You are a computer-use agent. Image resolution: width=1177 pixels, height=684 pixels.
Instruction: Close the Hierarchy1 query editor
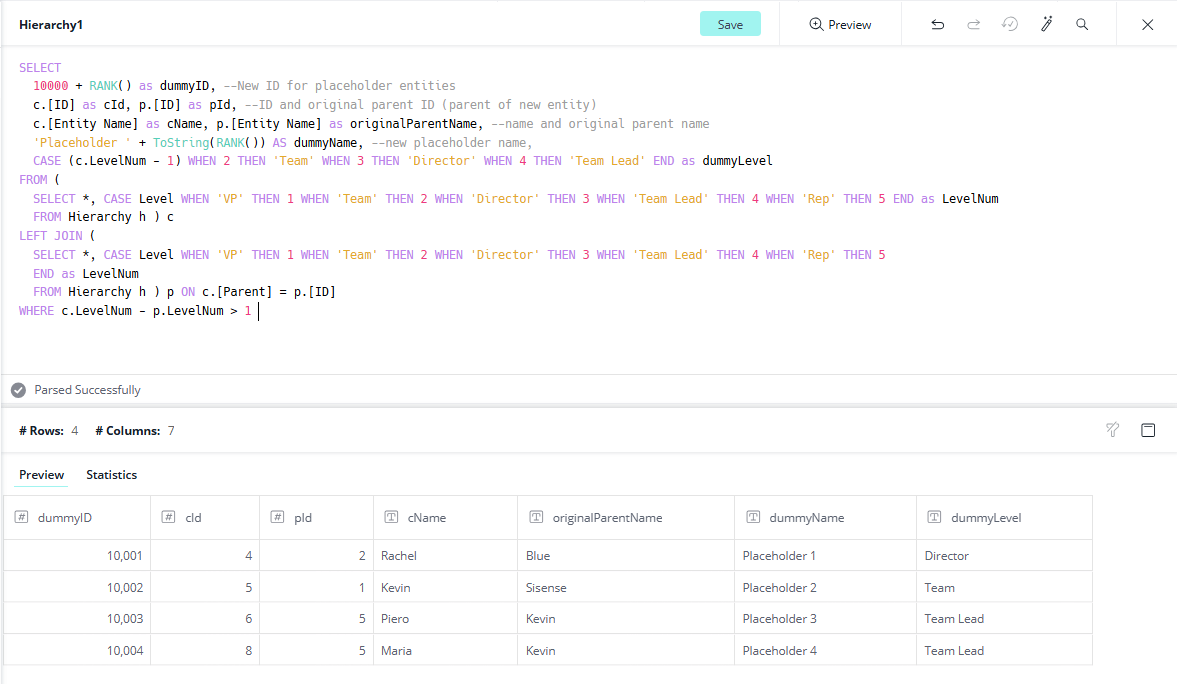(1148, 24)
